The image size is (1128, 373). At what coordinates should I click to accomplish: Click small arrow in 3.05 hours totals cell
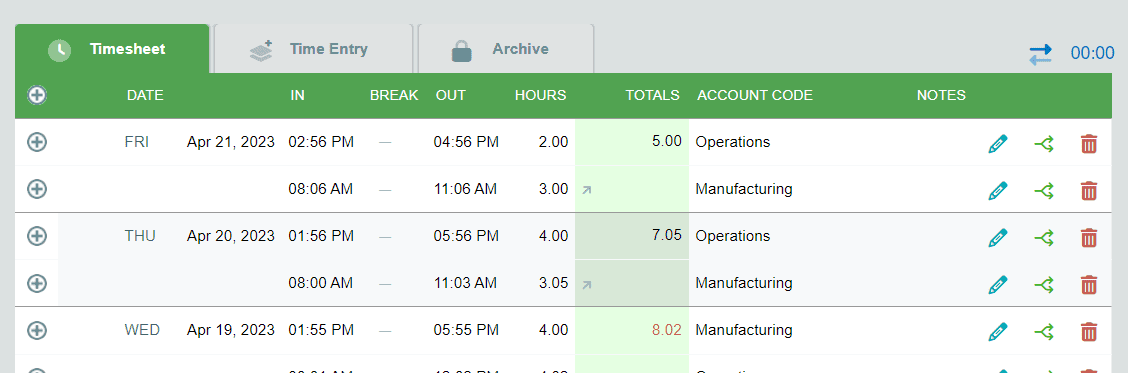coord(587,284)
